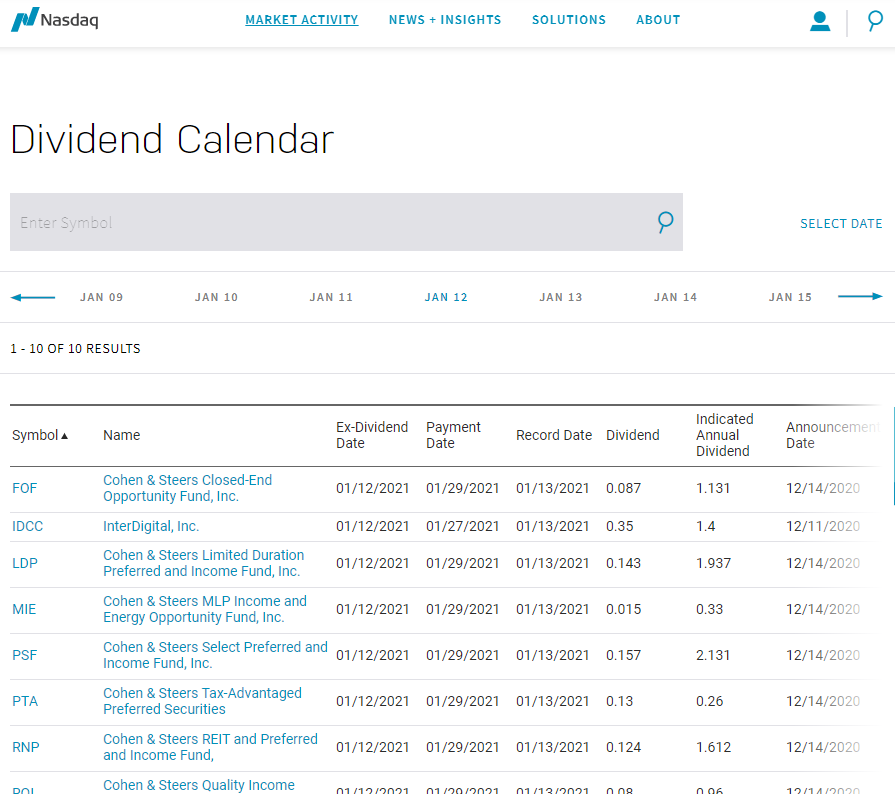
Task: Sort table by Symbol column arrow
Action: (x=64, y=436)
